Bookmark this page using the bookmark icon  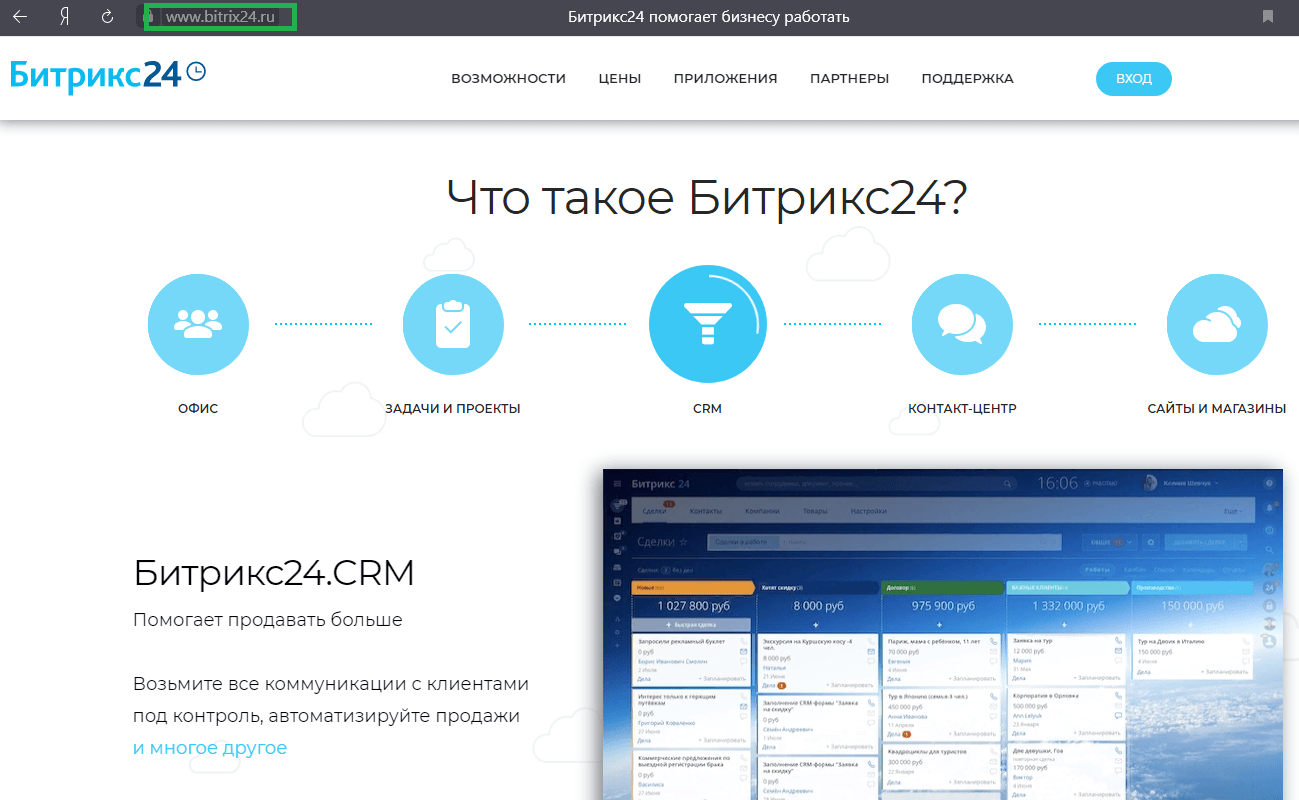1268,17
